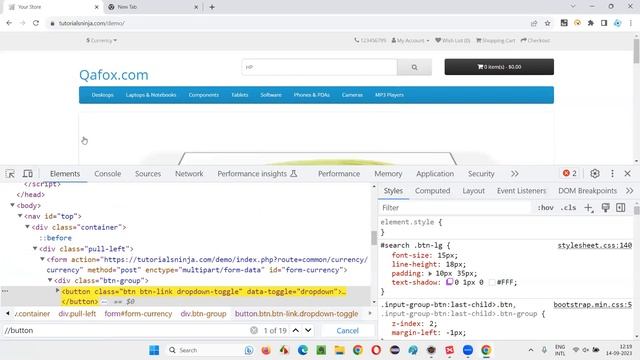The height and width of the screenshot is (360, 640).
Task: Clear the //button search field
Action: click(254, 330)
